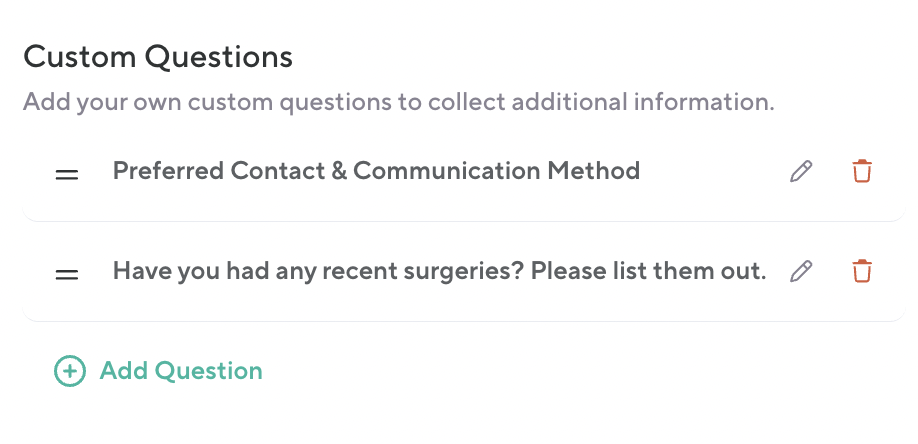Click pencil icon for recent surgeries question

pos(801,271)
